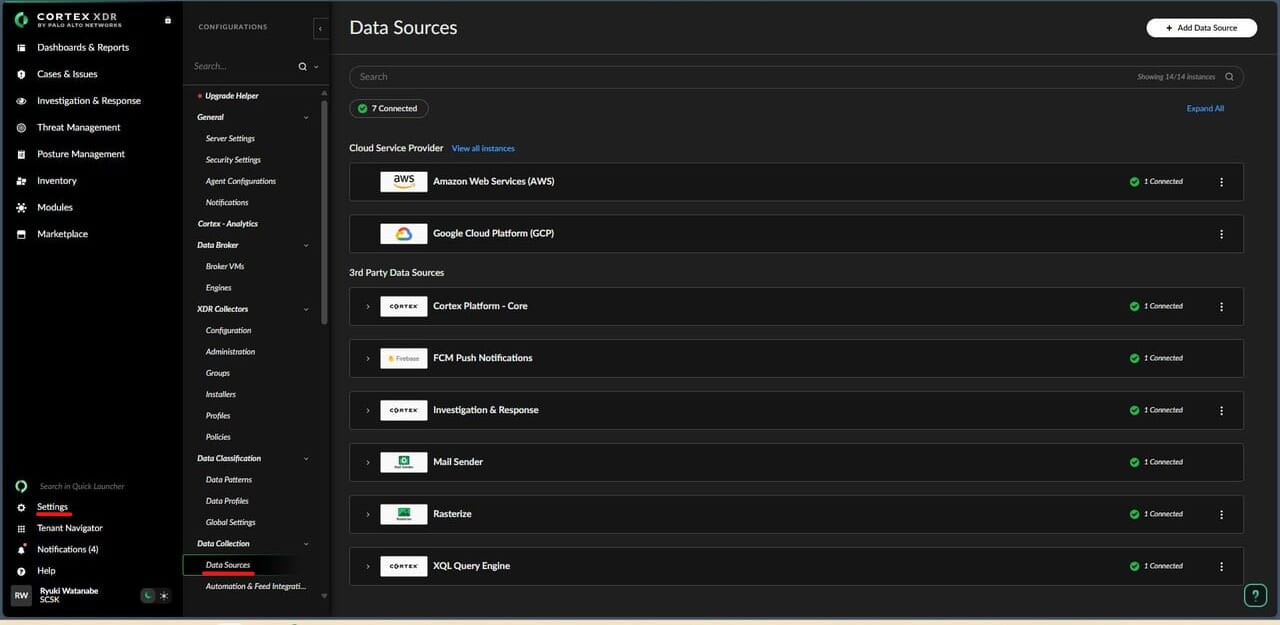The image size is (1280, 625).
Task: Click the Modules sidebar icon
Action: [x=21, y=208]
